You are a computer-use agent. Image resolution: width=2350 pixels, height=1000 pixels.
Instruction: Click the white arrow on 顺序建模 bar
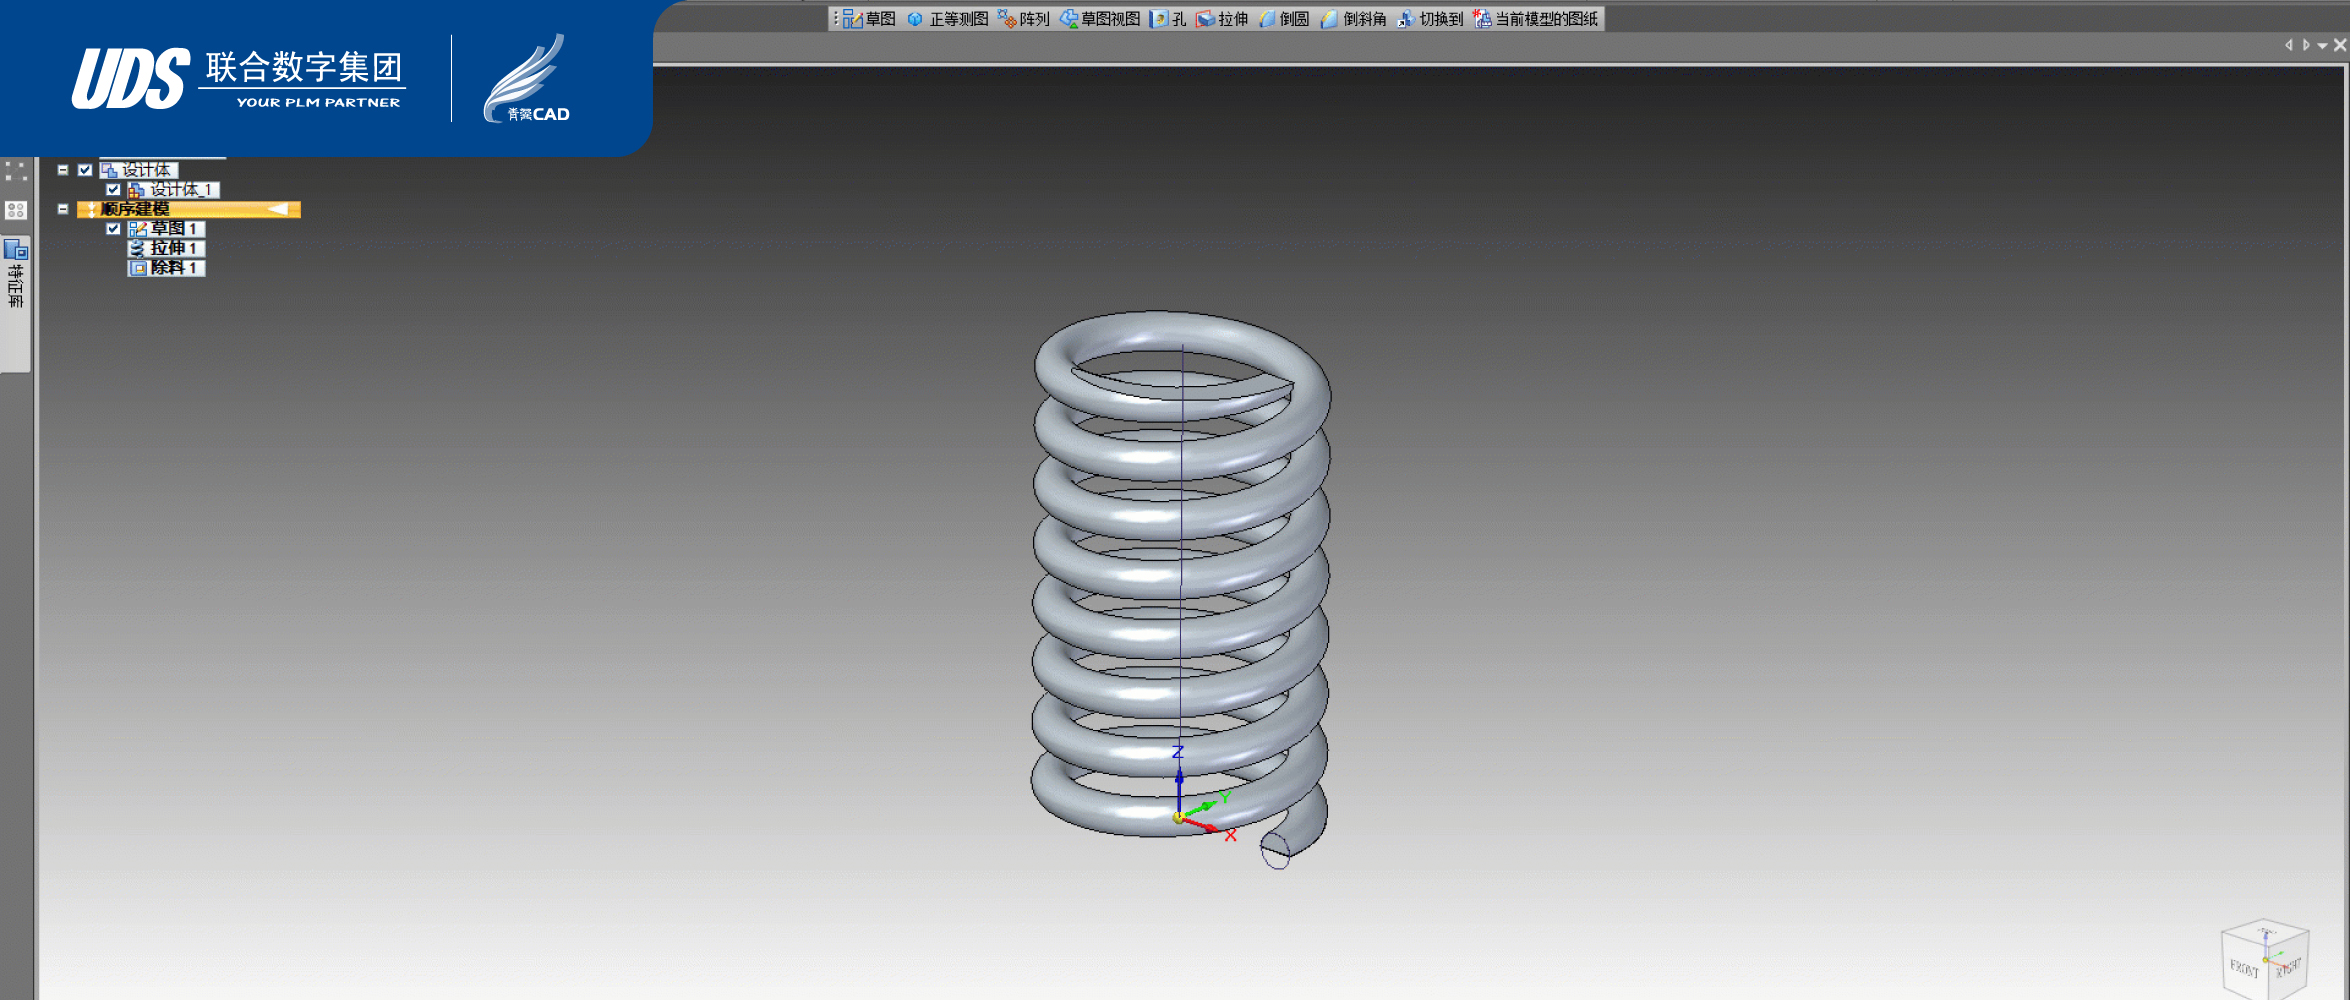279,209
